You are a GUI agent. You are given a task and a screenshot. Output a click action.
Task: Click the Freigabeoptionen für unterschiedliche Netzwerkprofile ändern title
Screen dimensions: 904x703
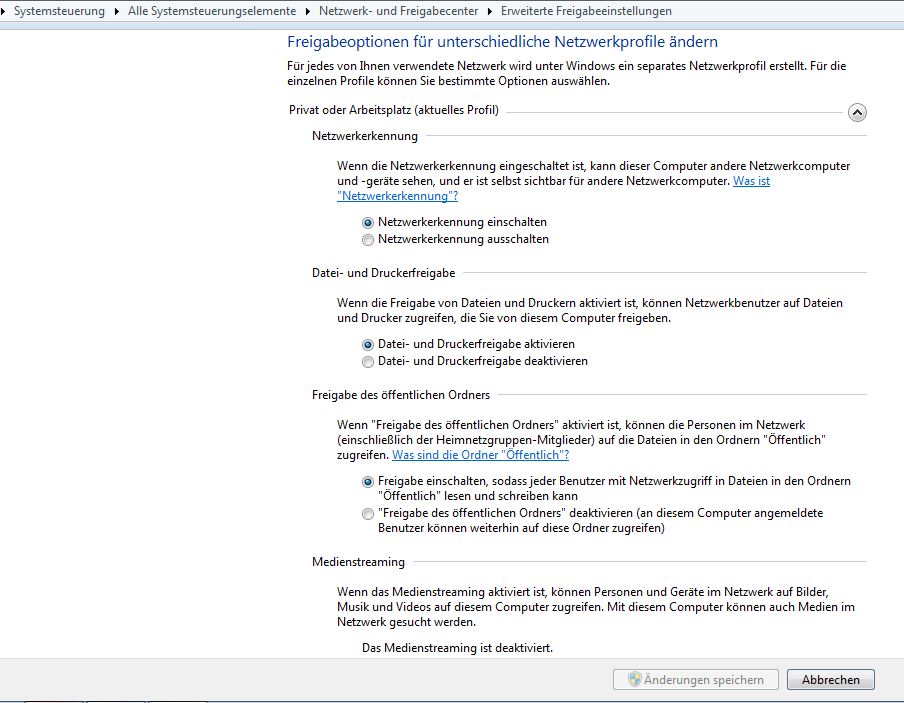[x=502, y=42]
